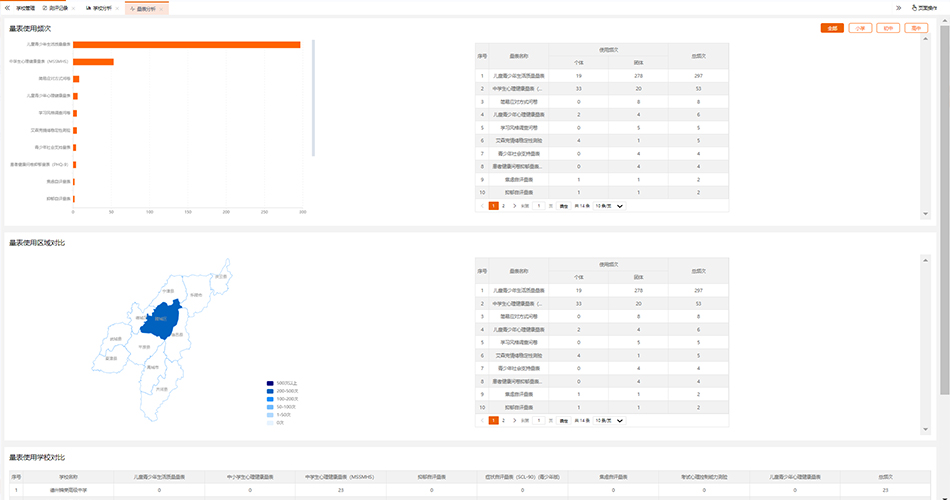950x500 pixels.
Task: Go to page 2 in region table
Action: [503, 421]
